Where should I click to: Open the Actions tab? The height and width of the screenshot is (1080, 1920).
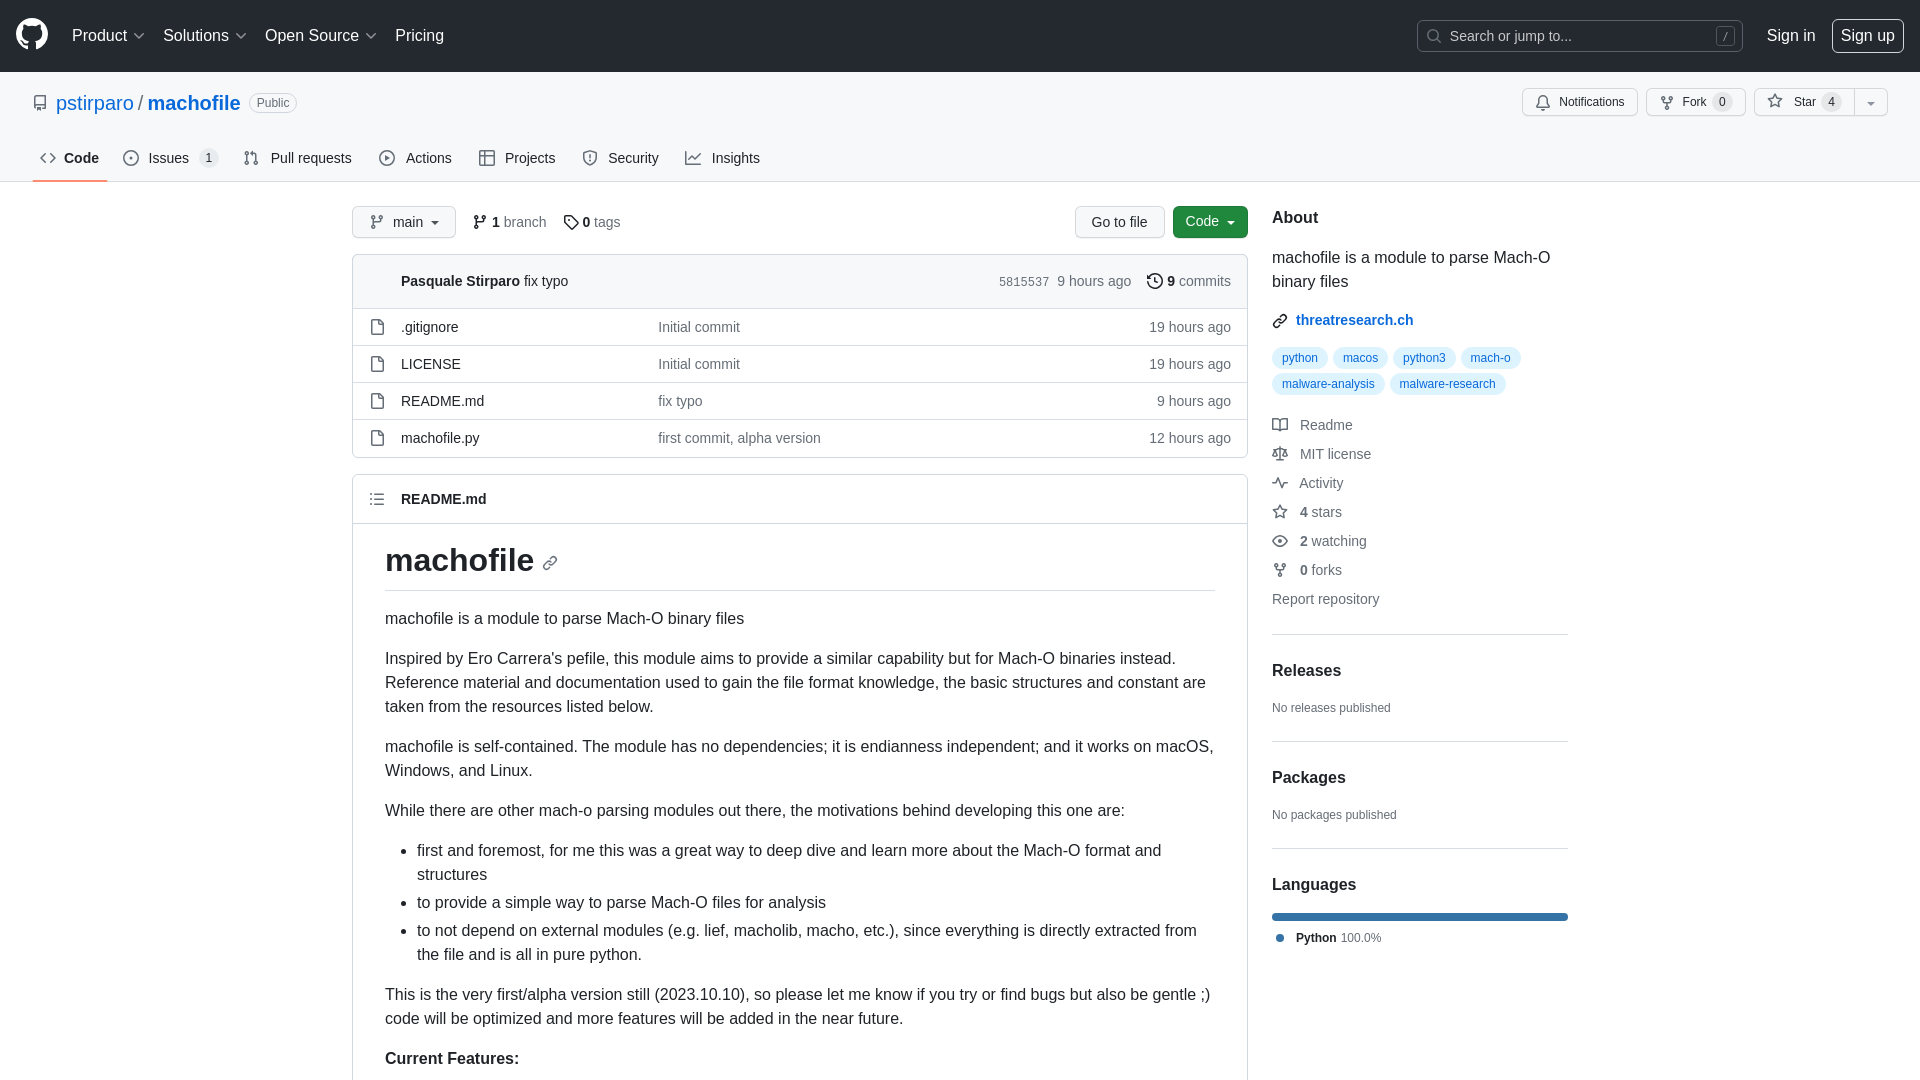416,158
